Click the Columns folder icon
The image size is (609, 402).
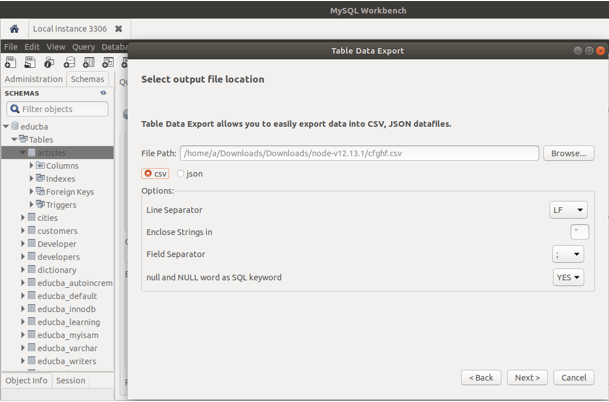pos(40,165)
